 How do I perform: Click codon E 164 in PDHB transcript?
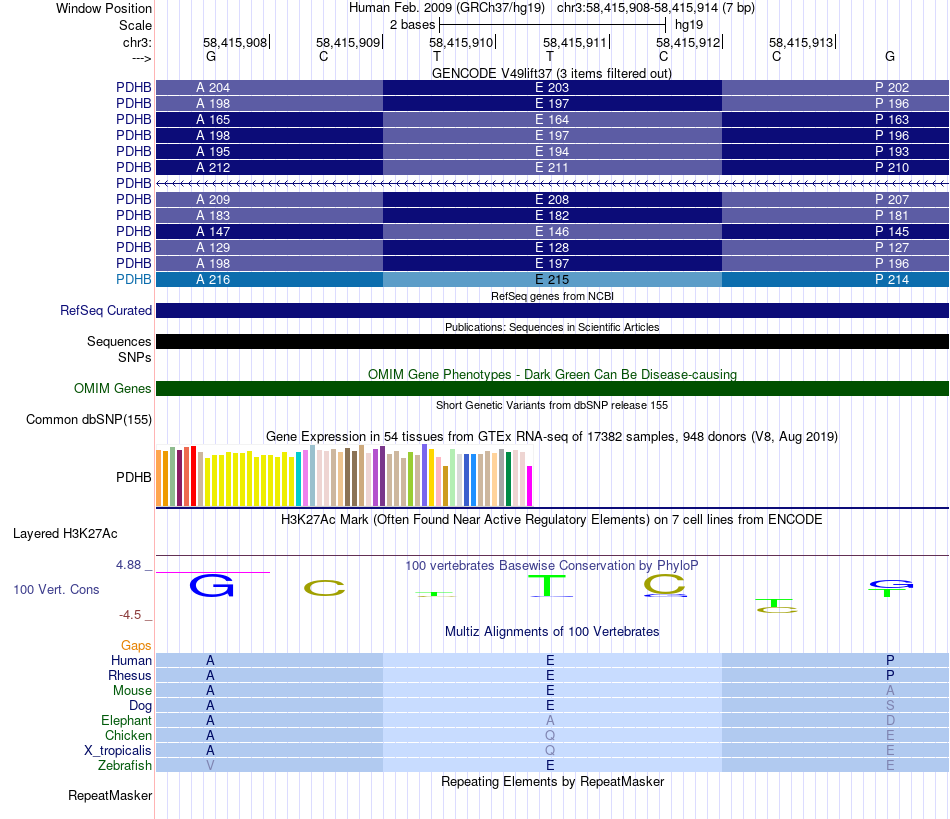click(x=552, y=119)
